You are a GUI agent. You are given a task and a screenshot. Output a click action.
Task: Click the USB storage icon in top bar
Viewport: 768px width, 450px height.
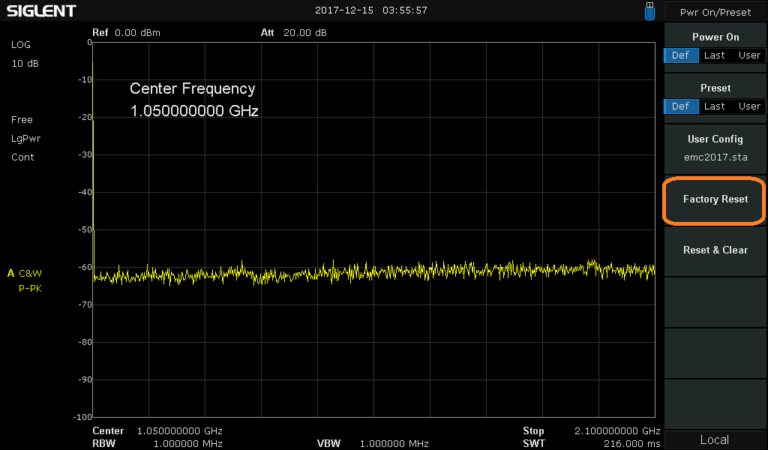pos(651,11)
